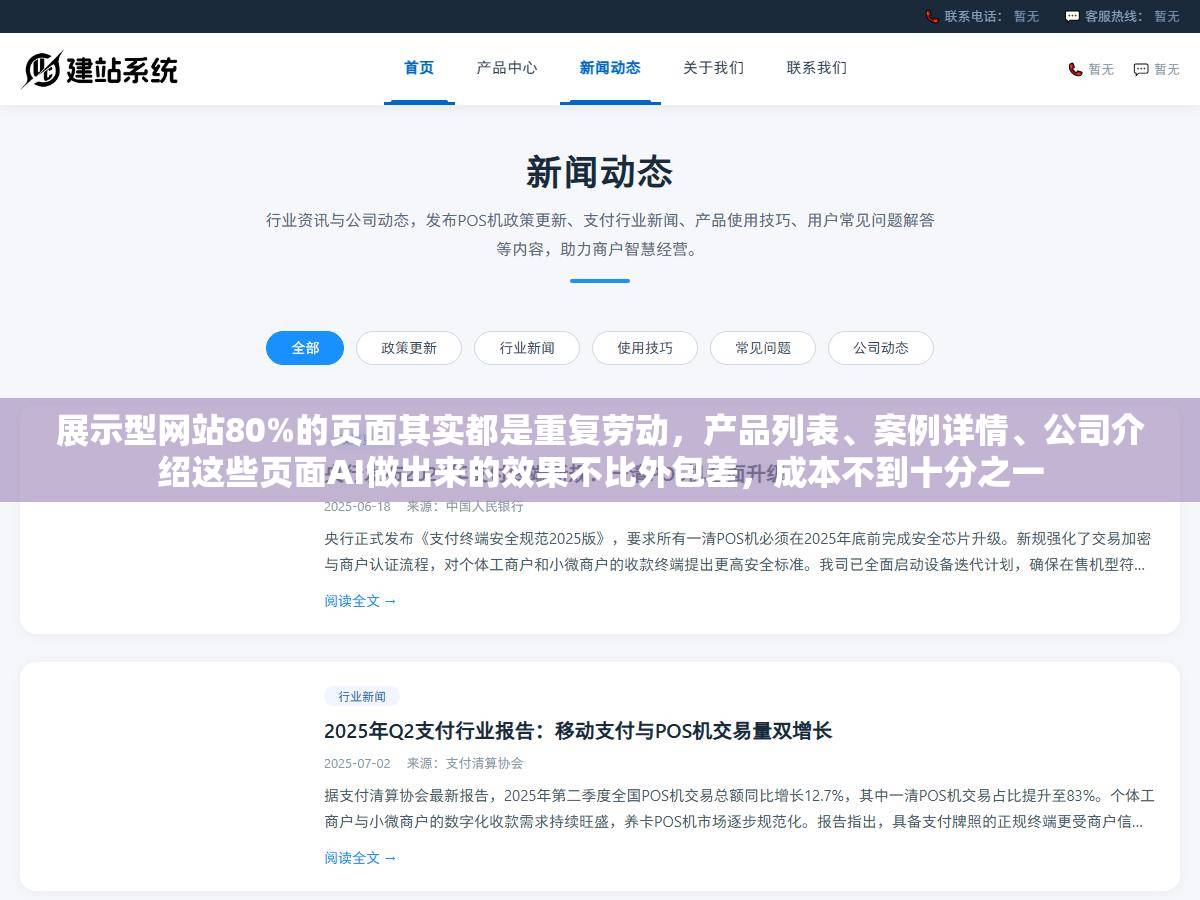Click the 联系电话：暂无 text in top bar
The image size is (1200, 900).
click(x=991, y=16)
